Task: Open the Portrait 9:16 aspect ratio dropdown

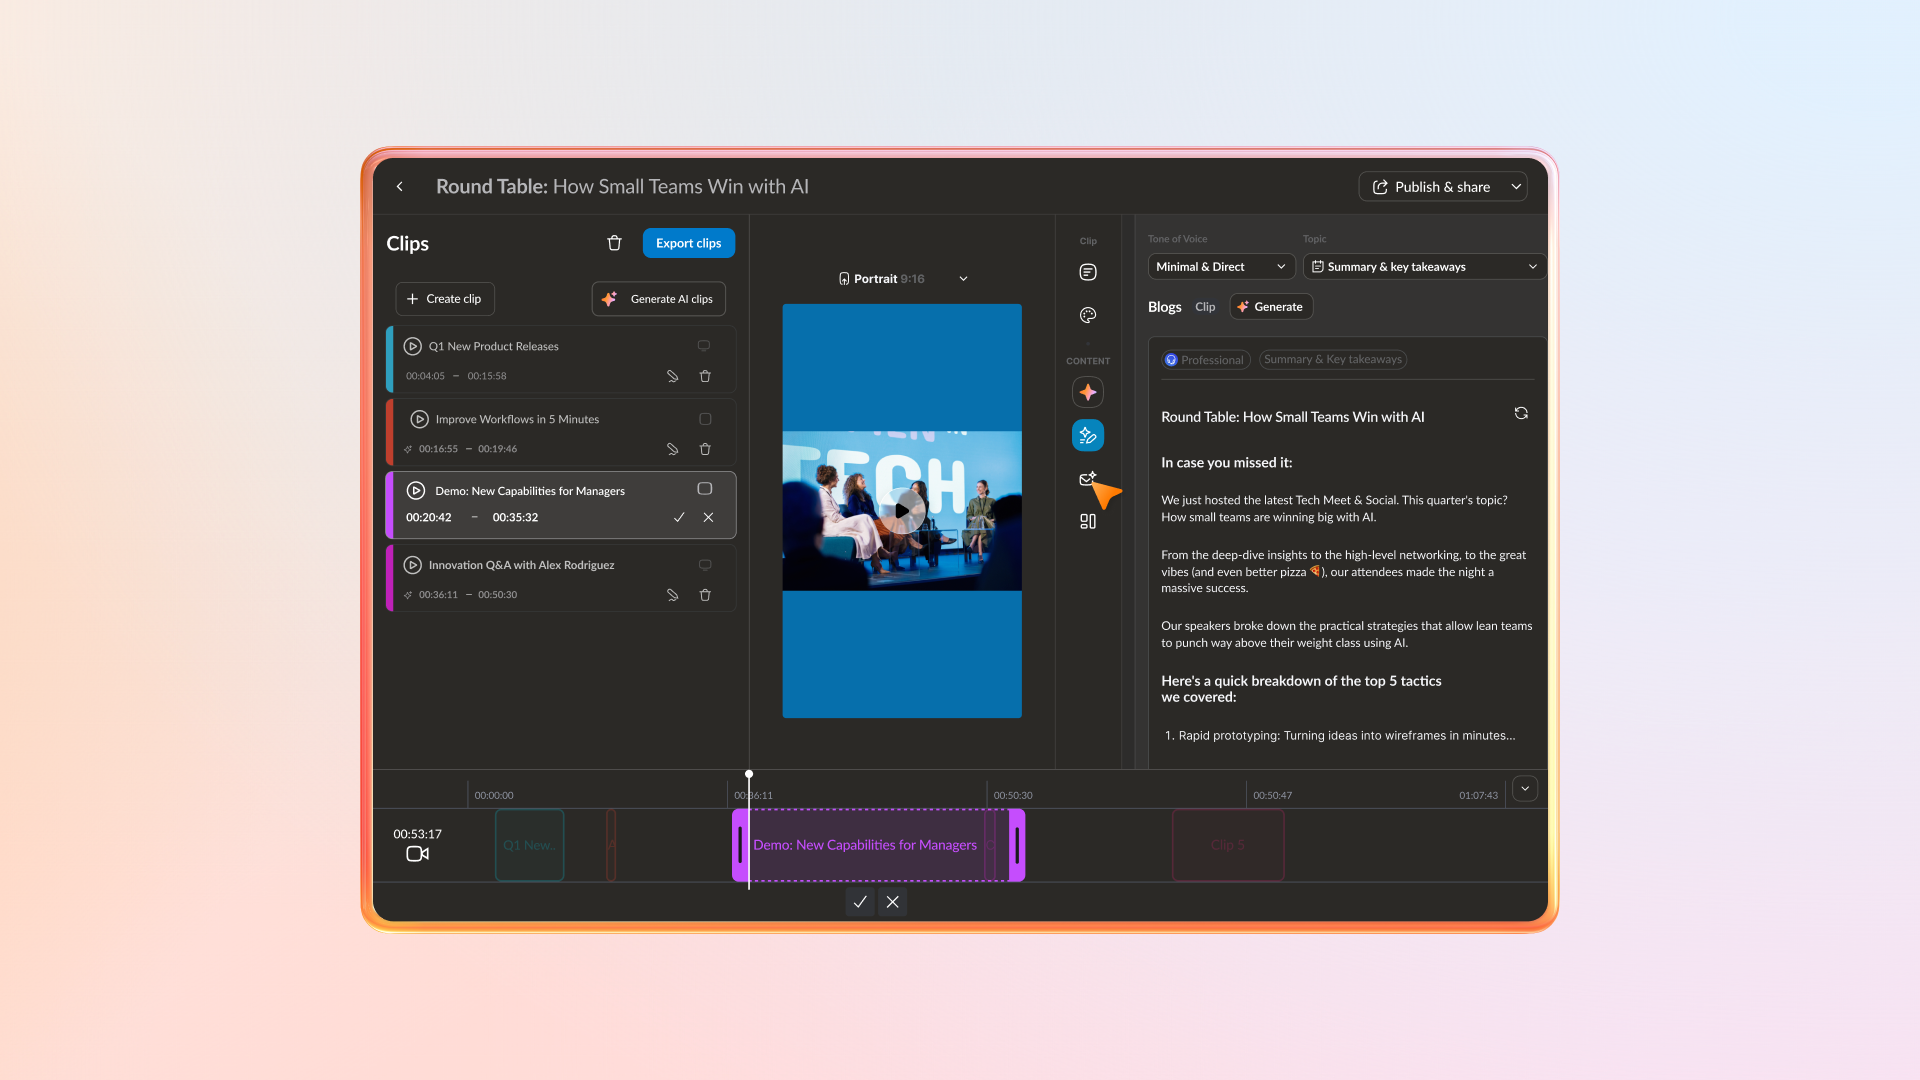Action: pyautogui.click(x=963, y=278)
